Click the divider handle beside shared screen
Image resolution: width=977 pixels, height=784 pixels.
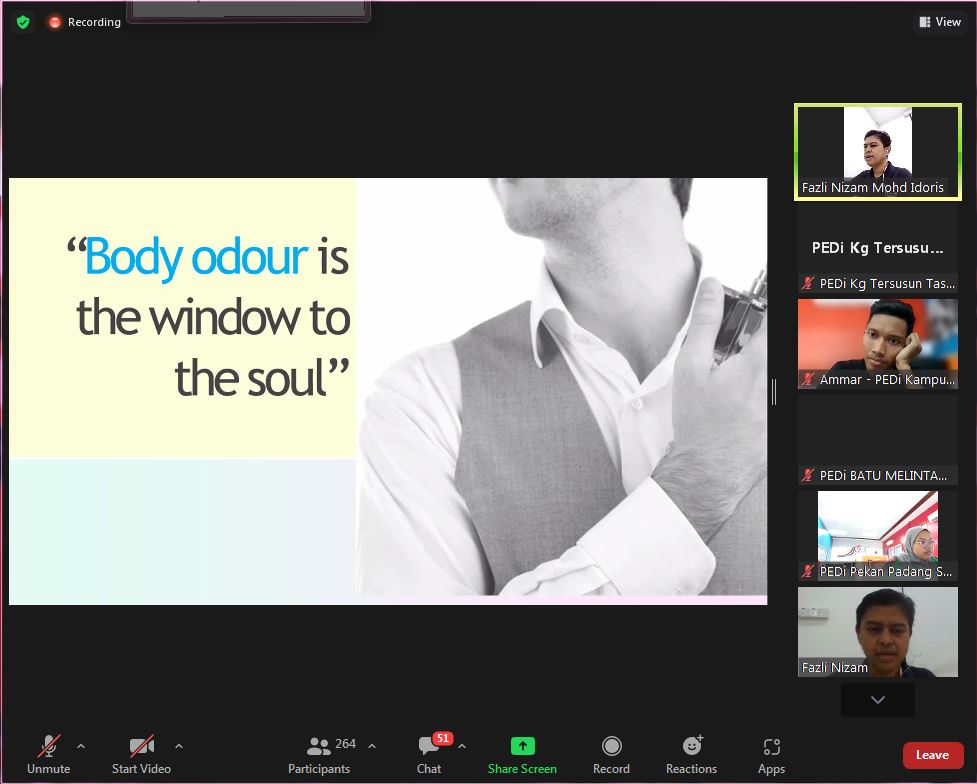(x=774, y=392)
